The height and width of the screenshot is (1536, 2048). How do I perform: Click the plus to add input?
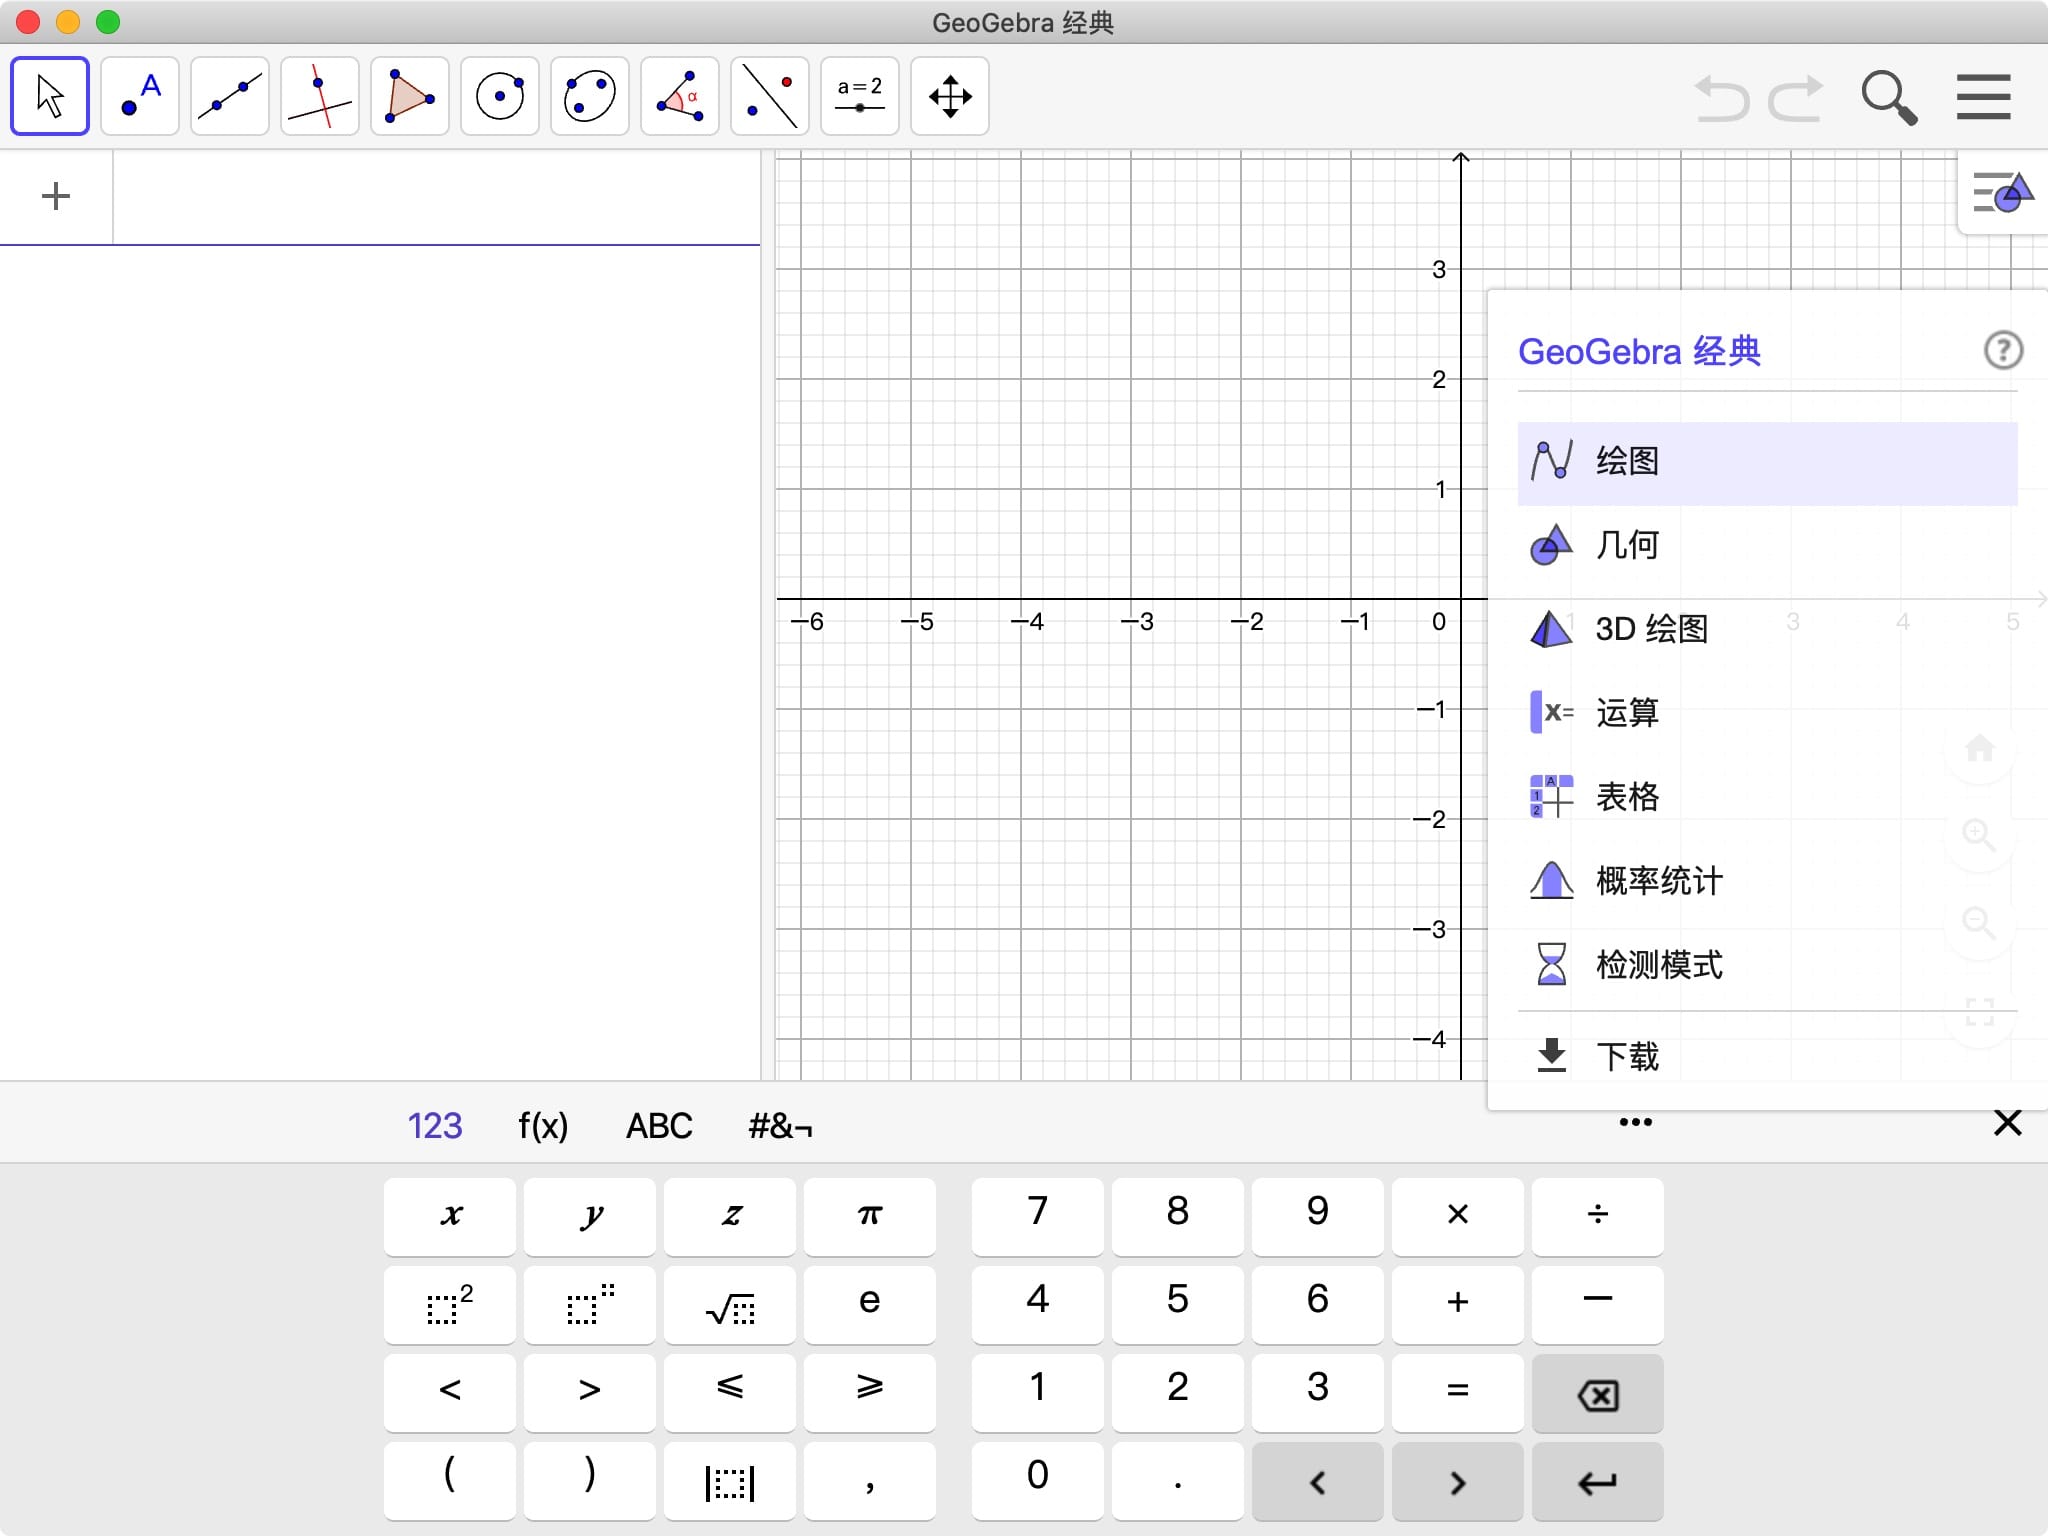pyautogui.click(x=56, y=196)
